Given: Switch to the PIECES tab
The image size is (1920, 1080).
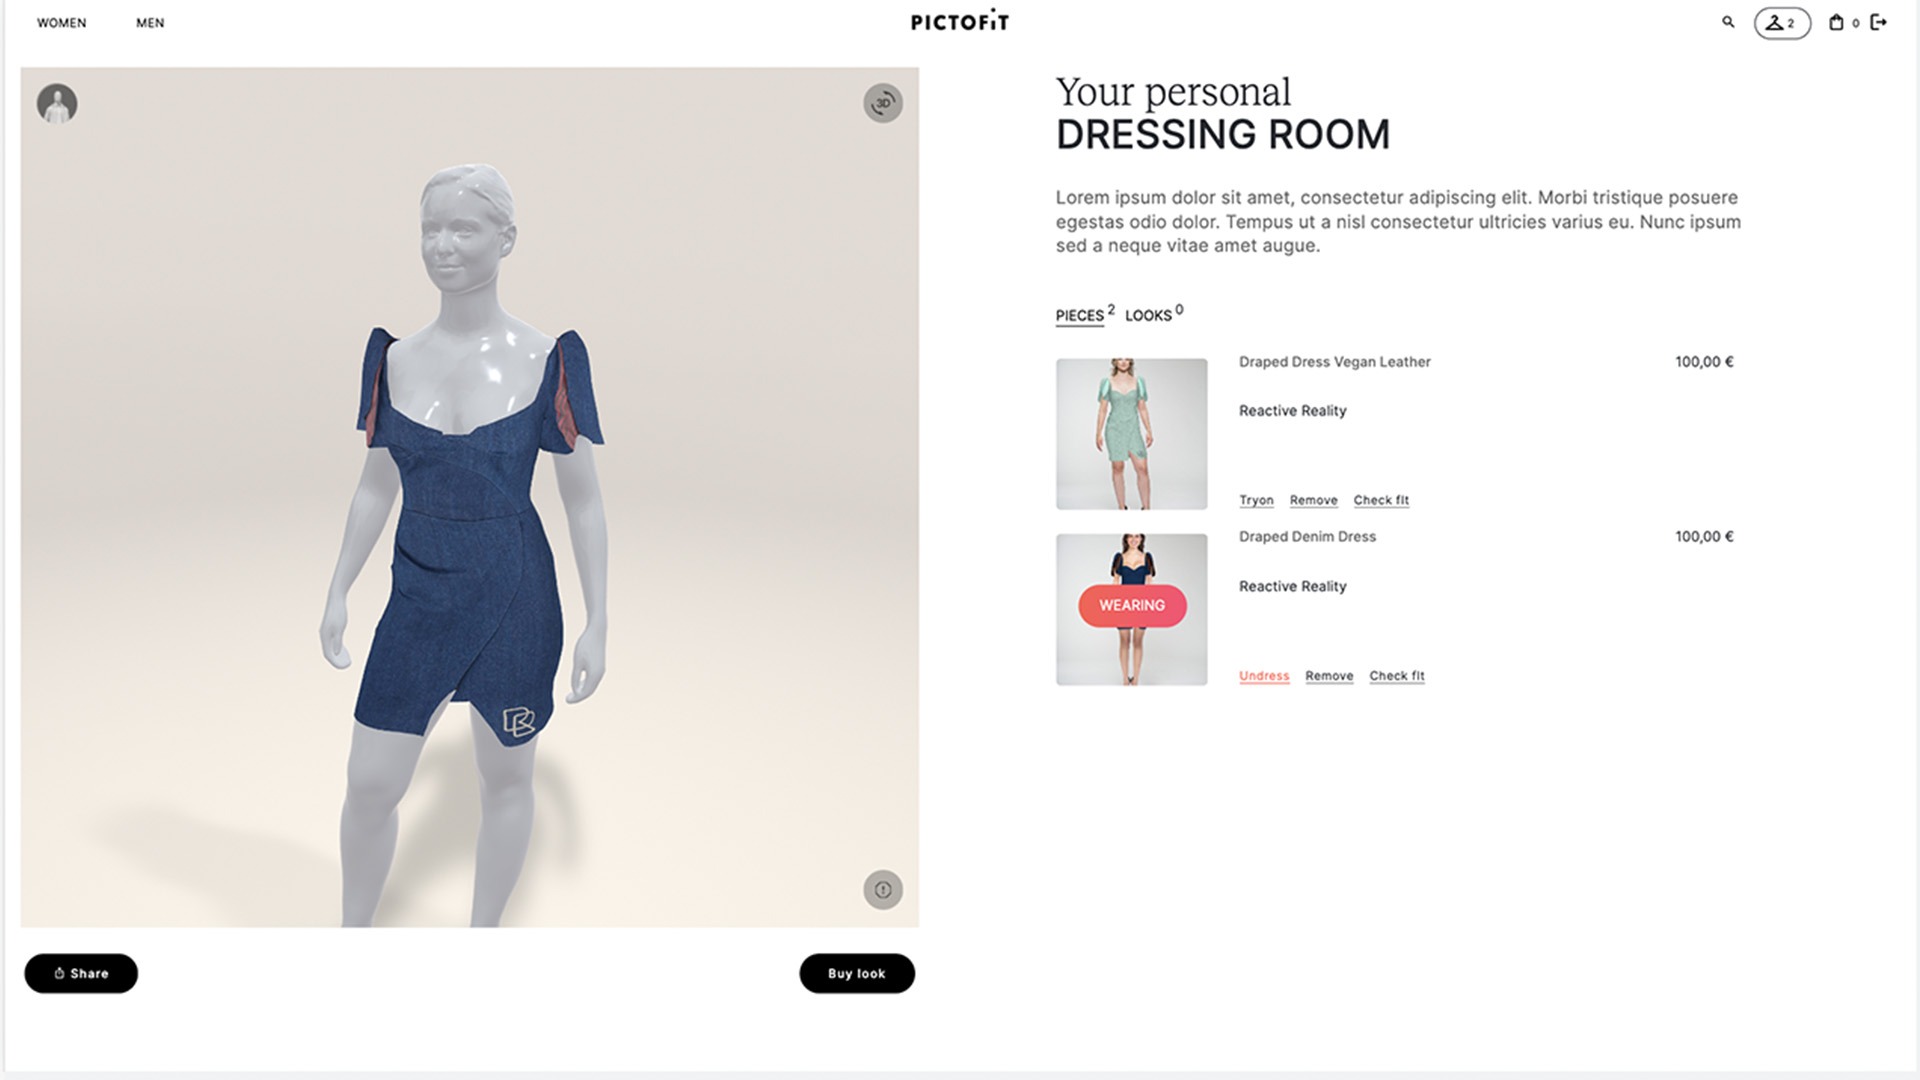Looking at the screenshot, I should [x=1080, y=316].
